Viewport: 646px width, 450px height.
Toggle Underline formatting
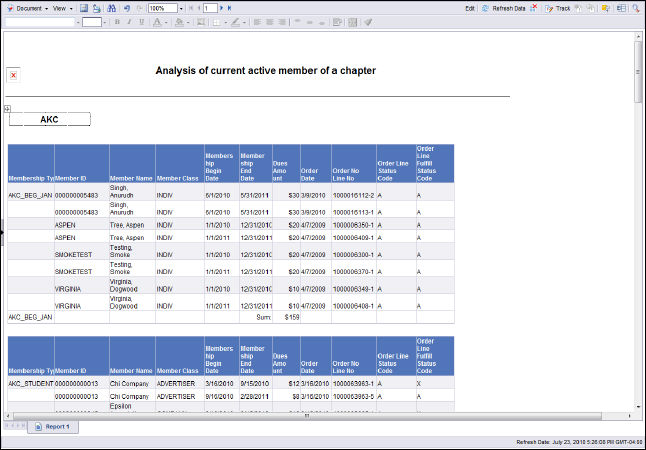point(140,21)
